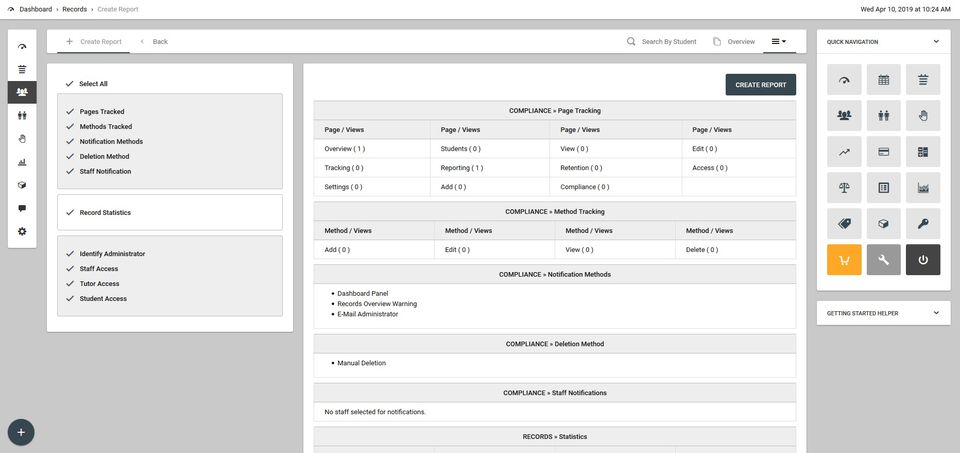Click the Overview ( 1 ) cell
This screenshot has height=453, width=960.
372,149
